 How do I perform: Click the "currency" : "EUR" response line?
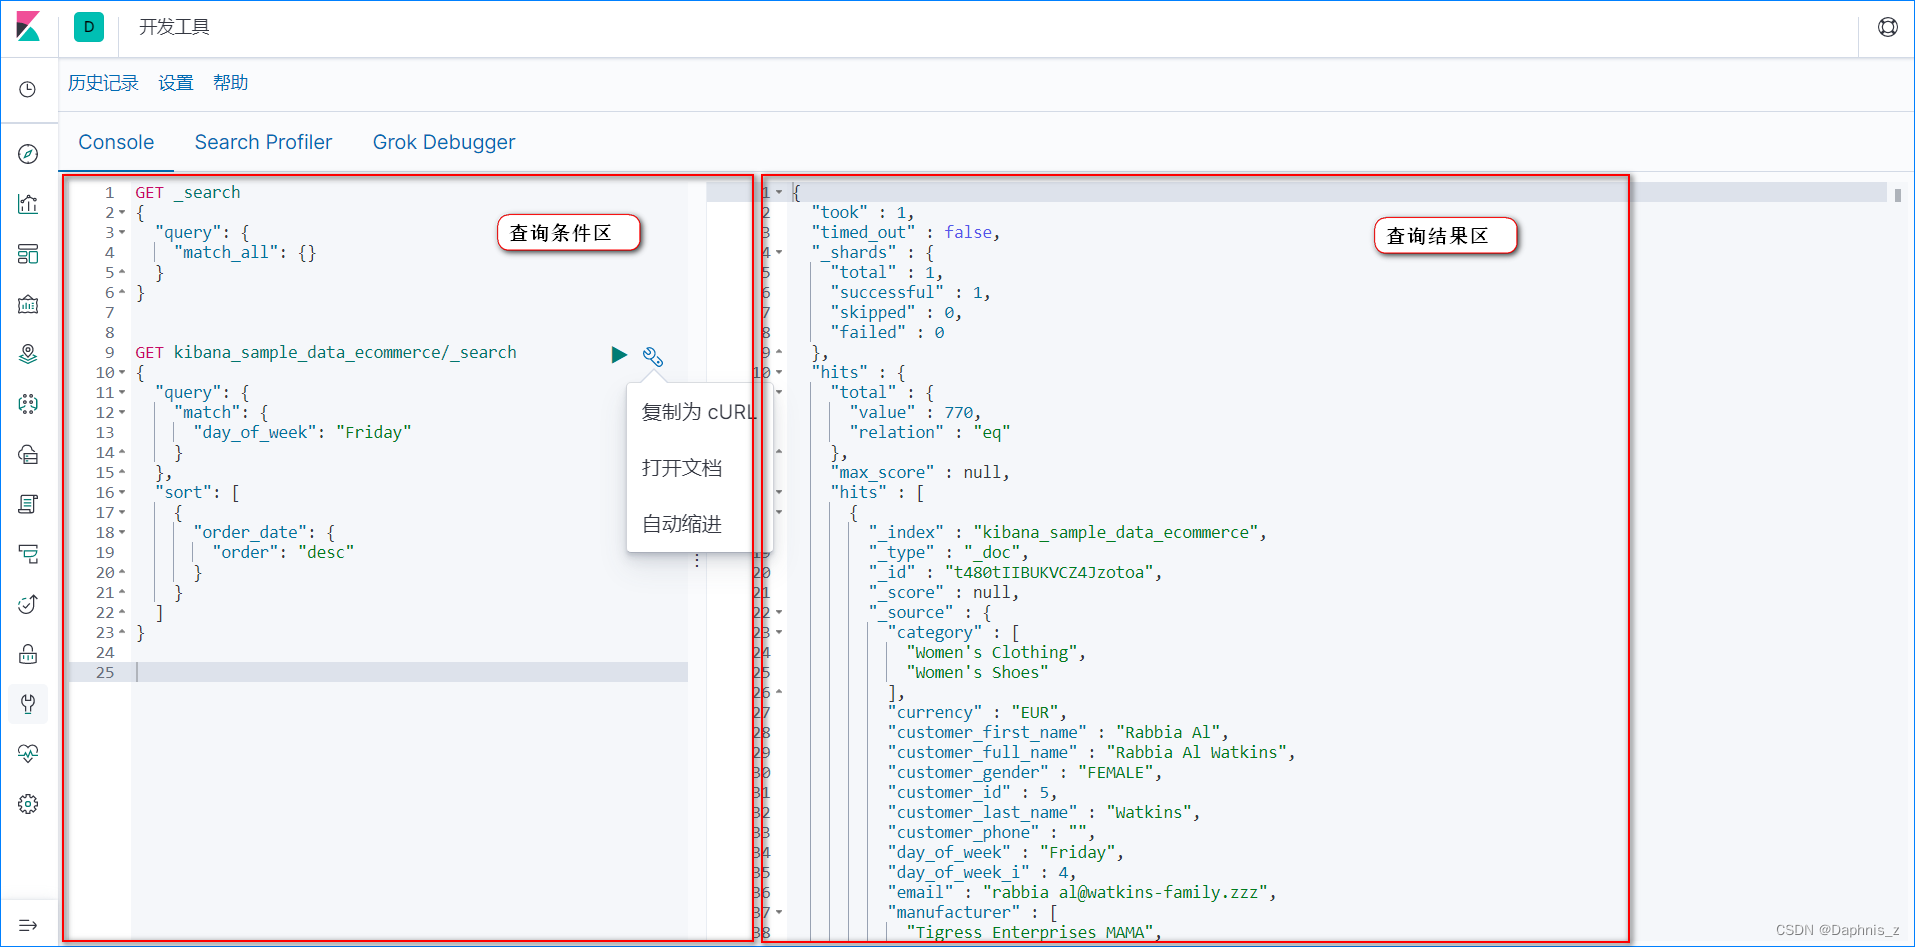tap(978, 712)
